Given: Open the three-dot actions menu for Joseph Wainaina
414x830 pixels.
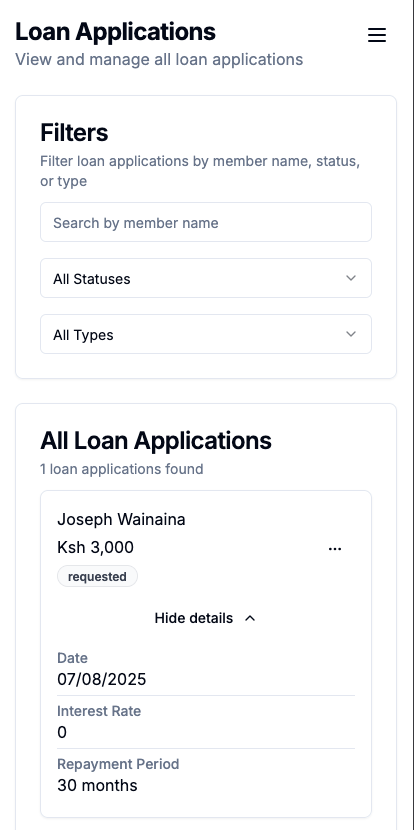Looking at the screenshot, I should click(335, 549).
